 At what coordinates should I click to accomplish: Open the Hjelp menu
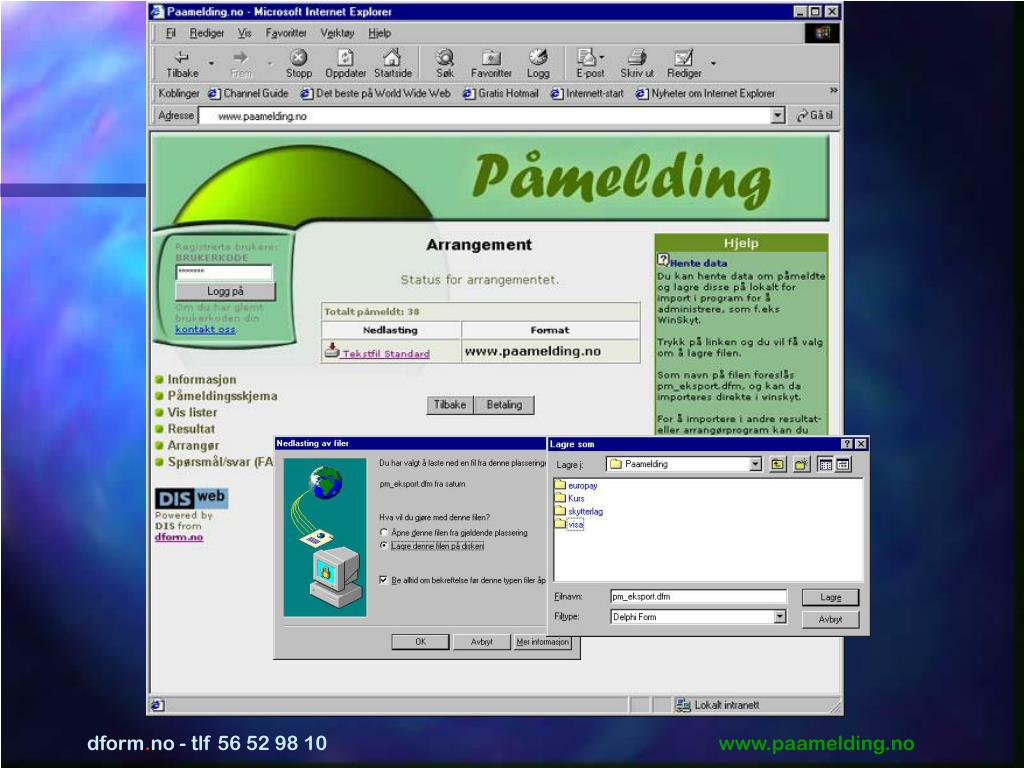[x=379, y=33]
